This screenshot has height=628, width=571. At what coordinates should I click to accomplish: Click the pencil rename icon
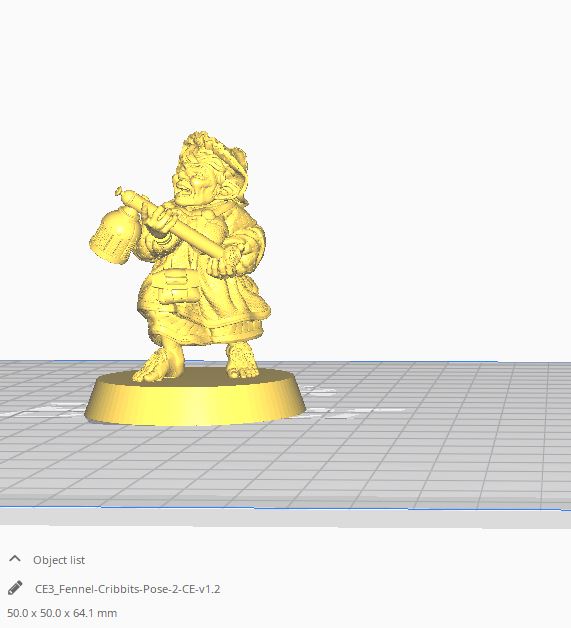click(x=15, y=588)
